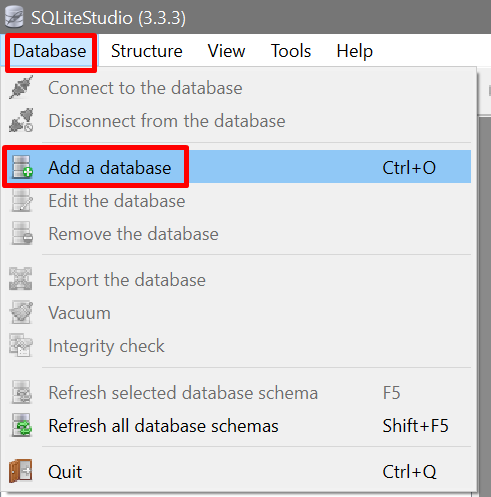The width and height of the screenshot is (491, 497).
Task: Select Refresh all database schemas entry
Action: click(x=237, y=425)
